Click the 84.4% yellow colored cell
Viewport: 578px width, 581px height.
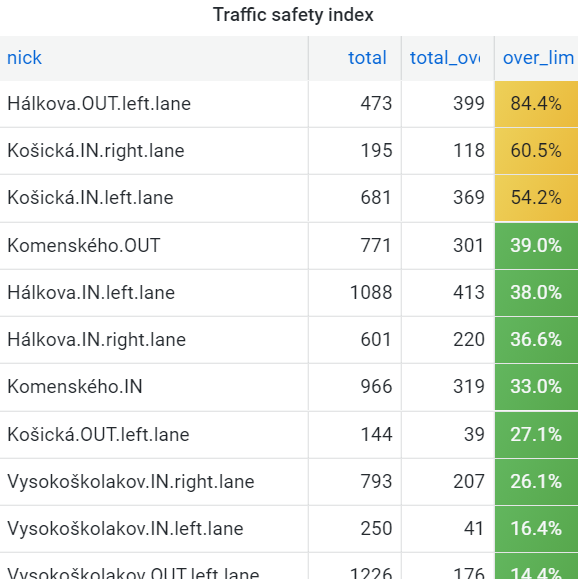coord(536,104)
